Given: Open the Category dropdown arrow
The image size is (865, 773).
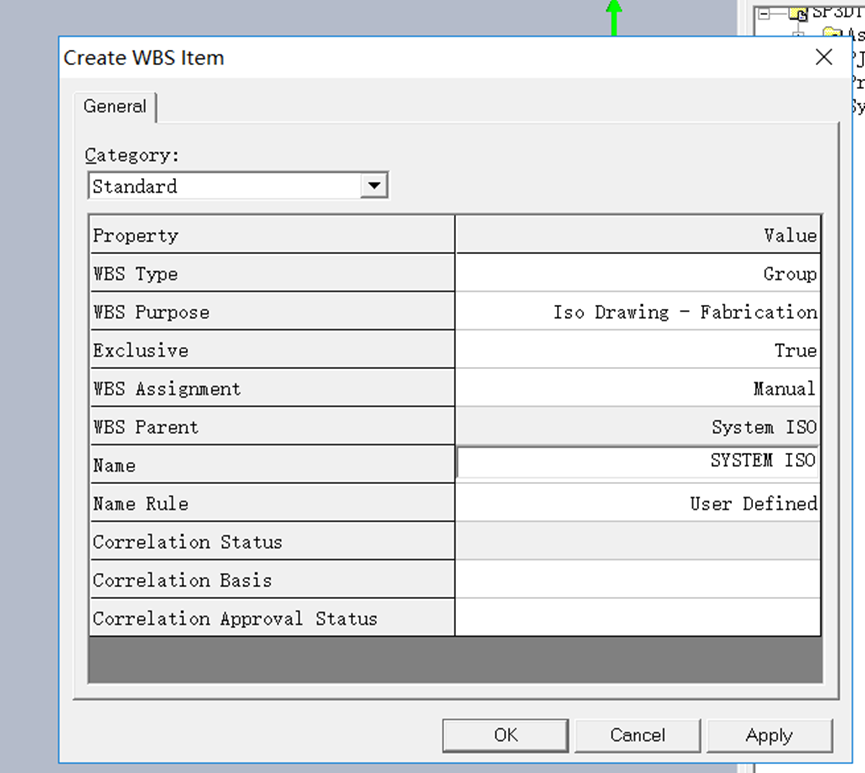Looking at the screenshot, I should [374, 186].
